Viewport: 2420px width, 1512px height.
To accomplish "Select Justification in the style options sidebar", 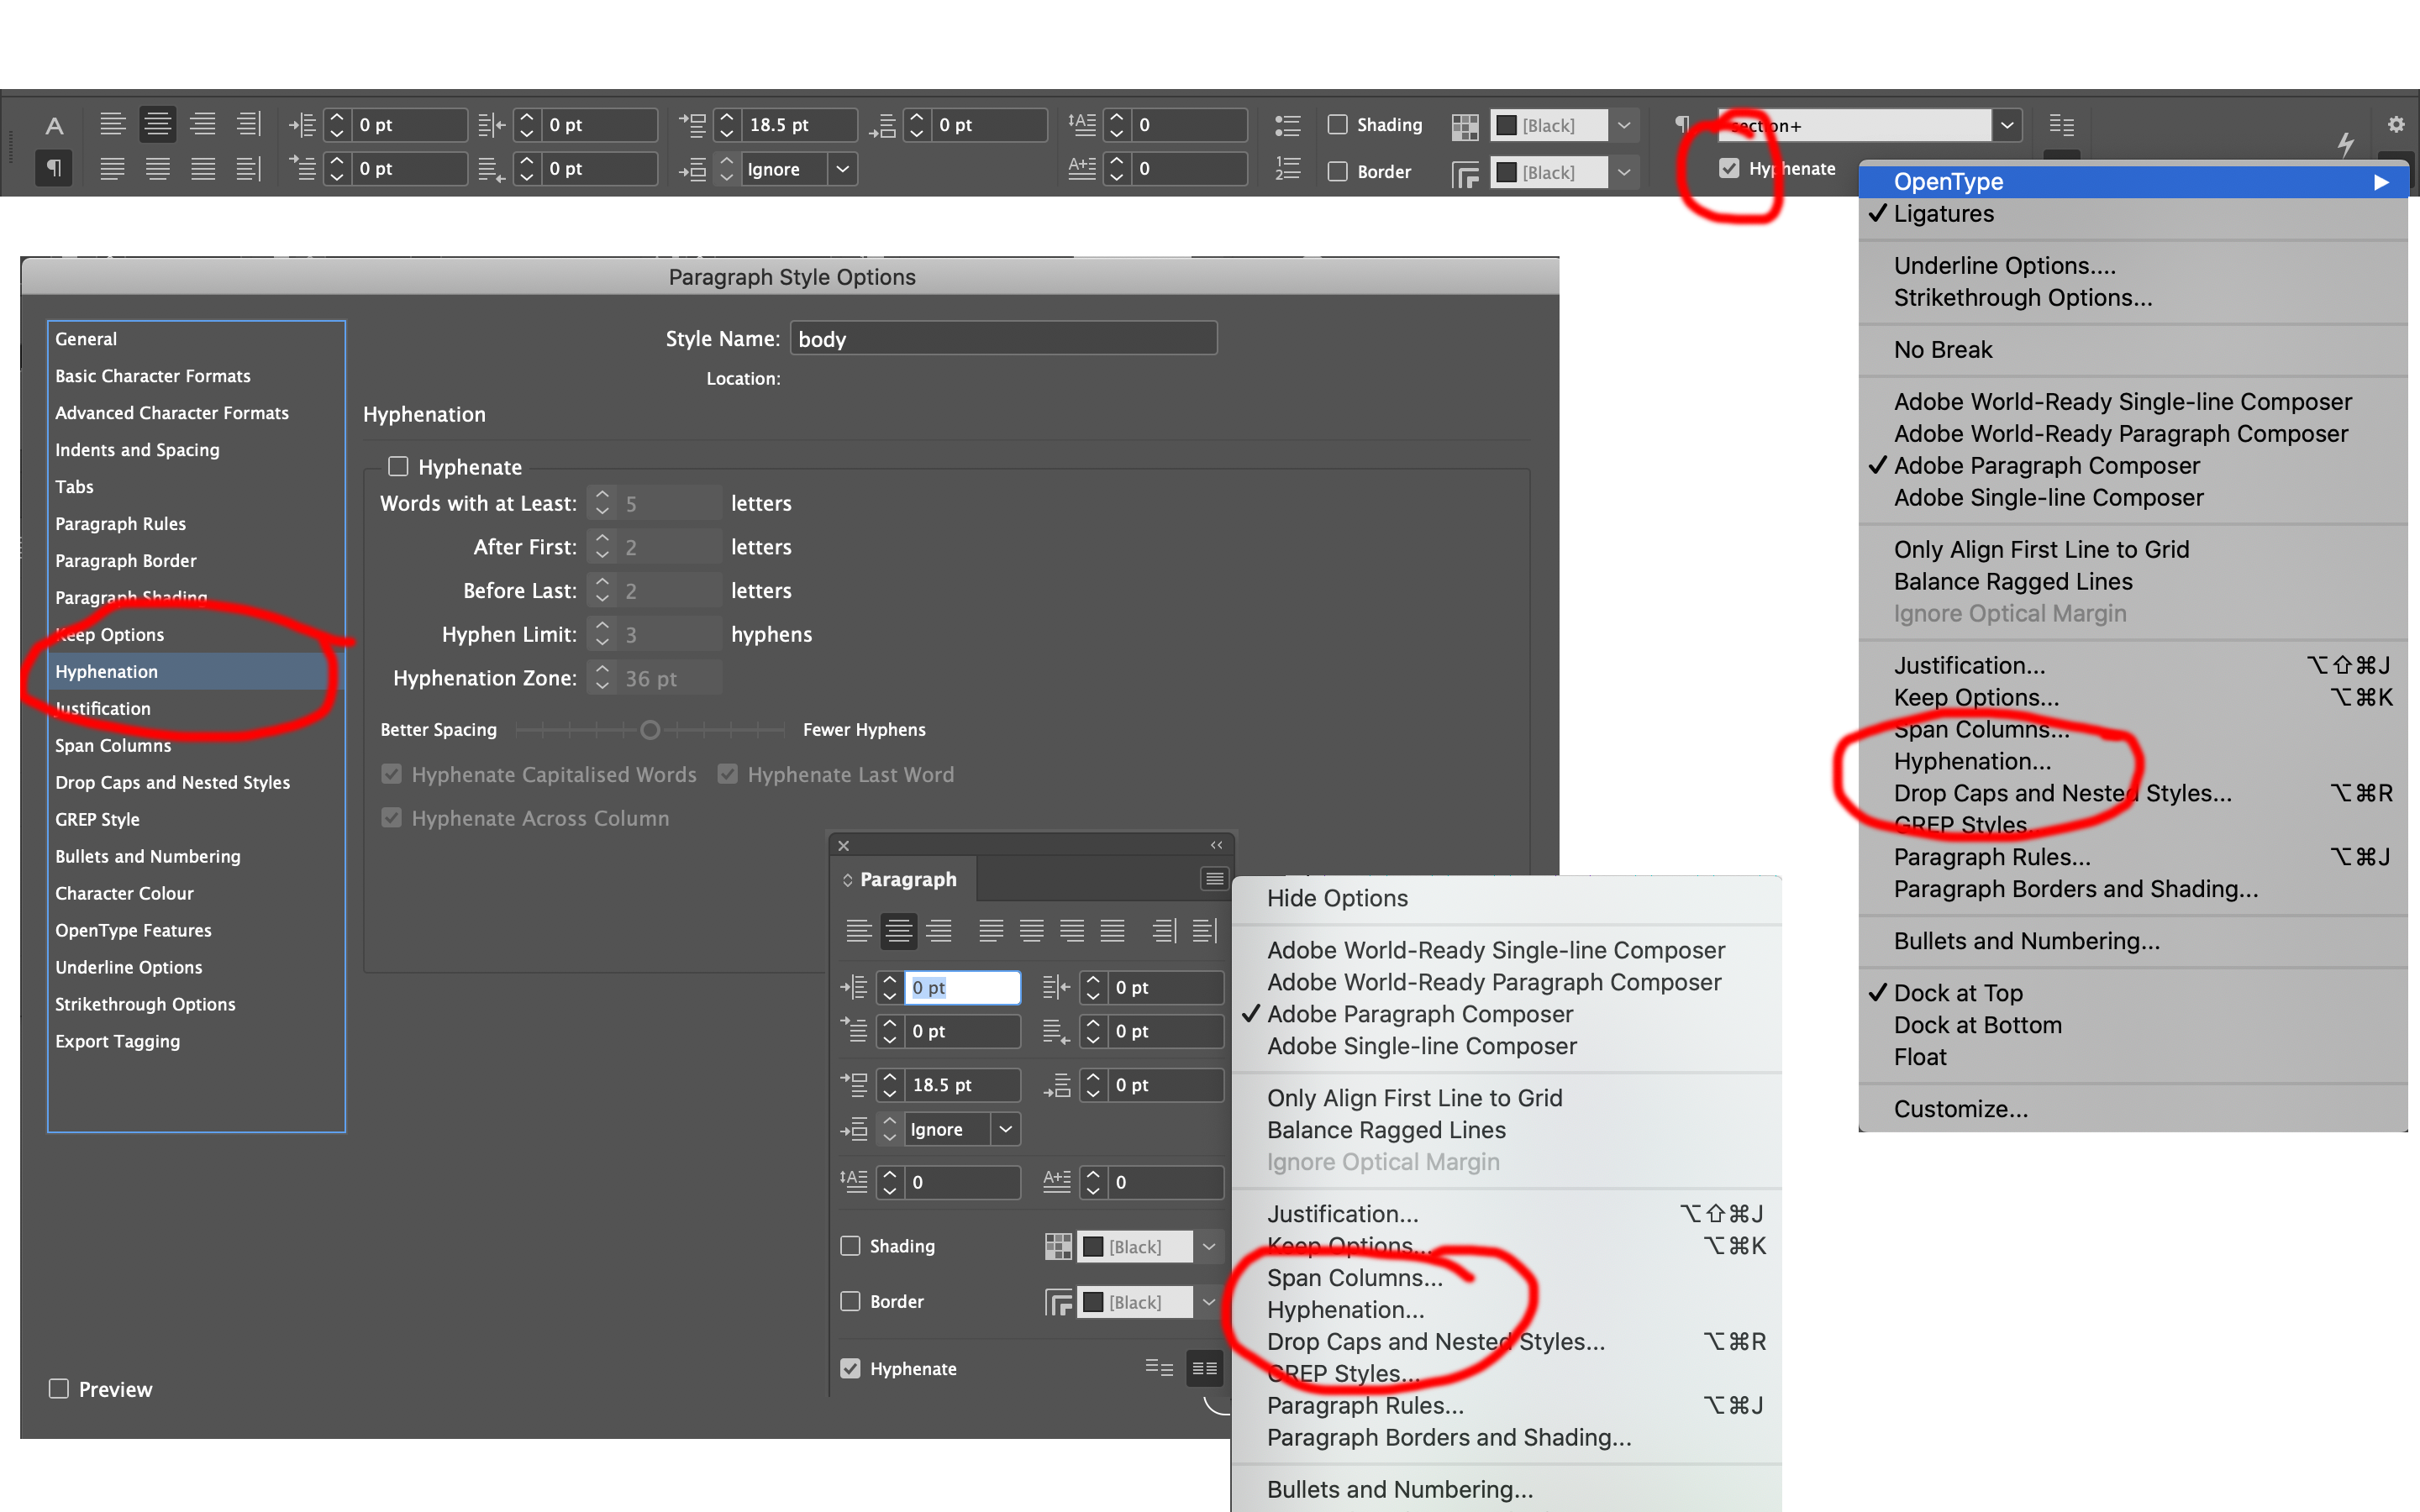I will 102,708.
